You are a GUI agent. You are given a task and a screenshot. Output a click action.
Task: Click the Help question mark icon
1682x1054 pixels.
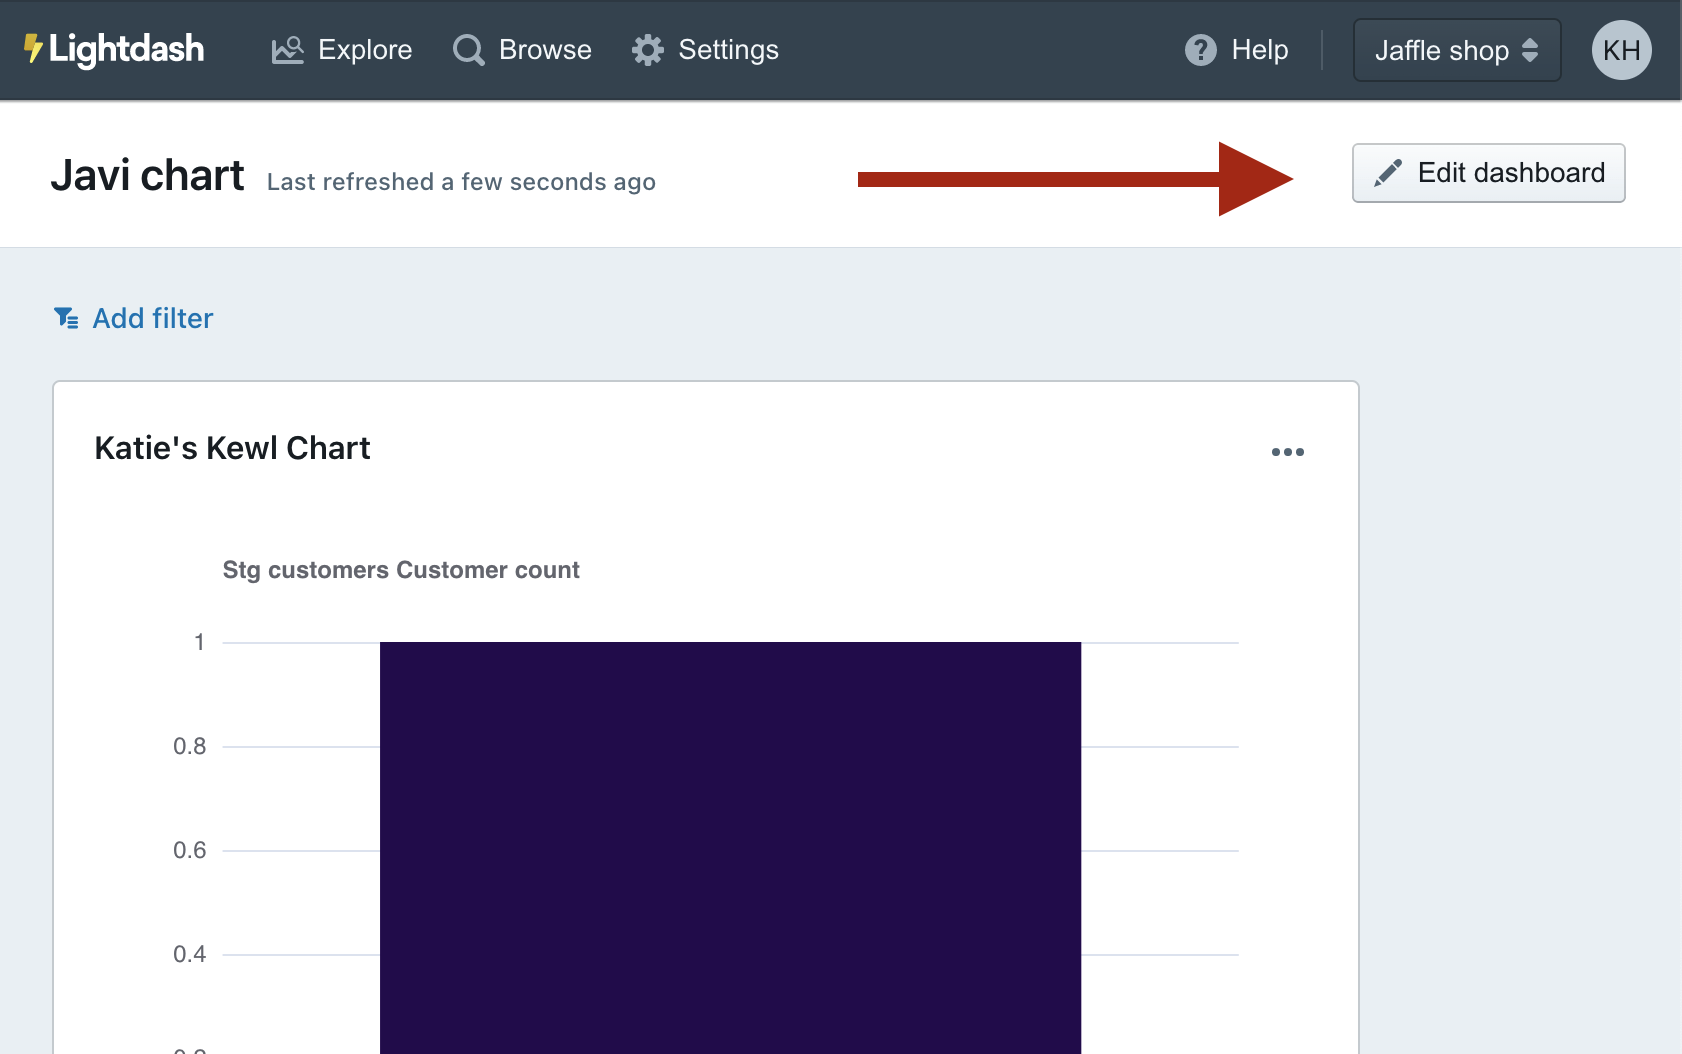[x=1200, y=50]
